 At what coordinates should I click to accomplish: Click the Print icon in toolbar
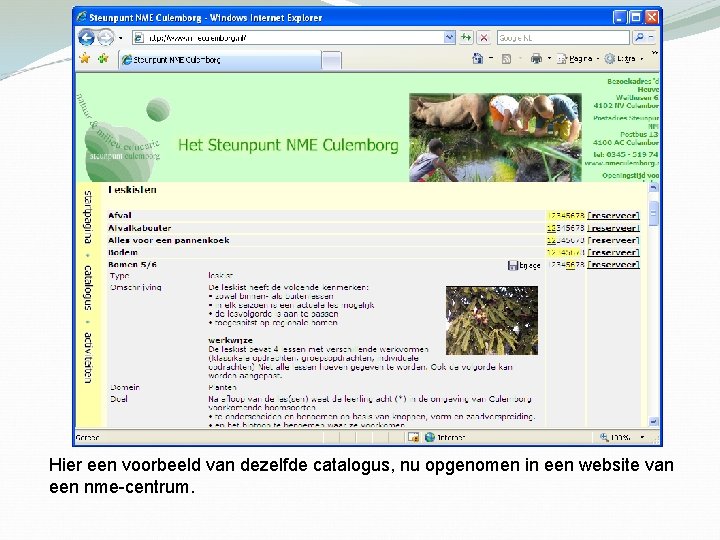(536, 59)
